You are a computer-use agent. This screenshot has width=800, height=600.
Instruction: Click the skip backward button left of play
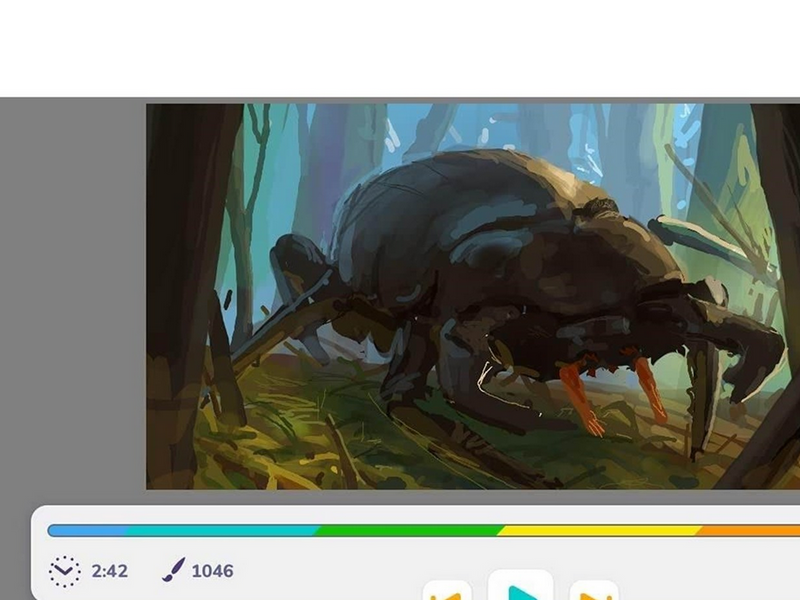(x=447, y=590)
